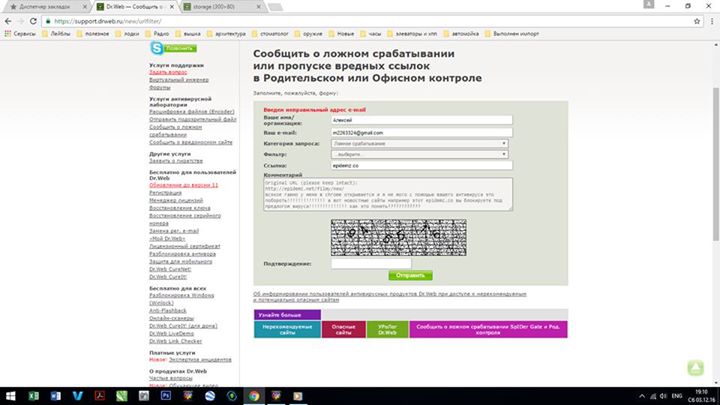Show hidden tray icons chevron

click(x=641, y=396)
